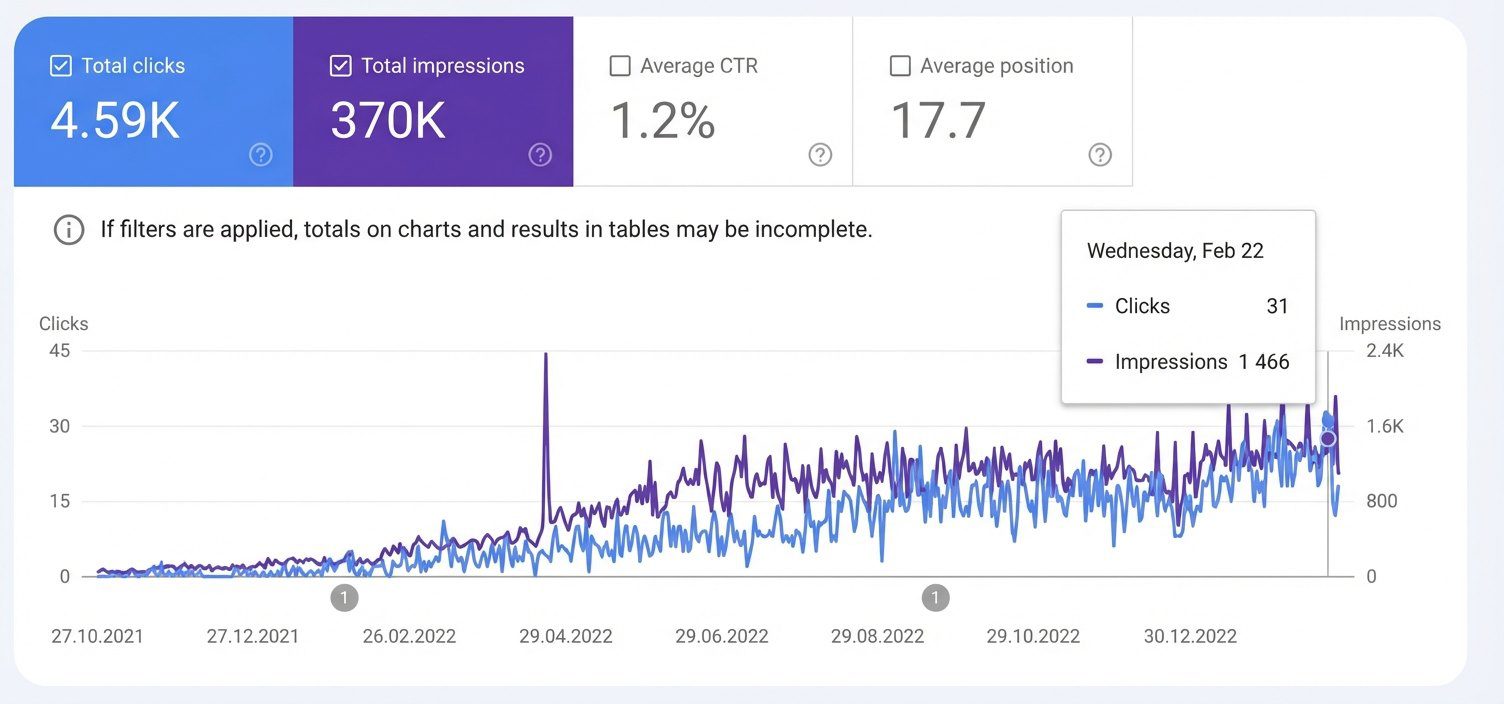Open the Average position help icon
This screenshot has height=704, width=1504.
(x=1100, y=155)
